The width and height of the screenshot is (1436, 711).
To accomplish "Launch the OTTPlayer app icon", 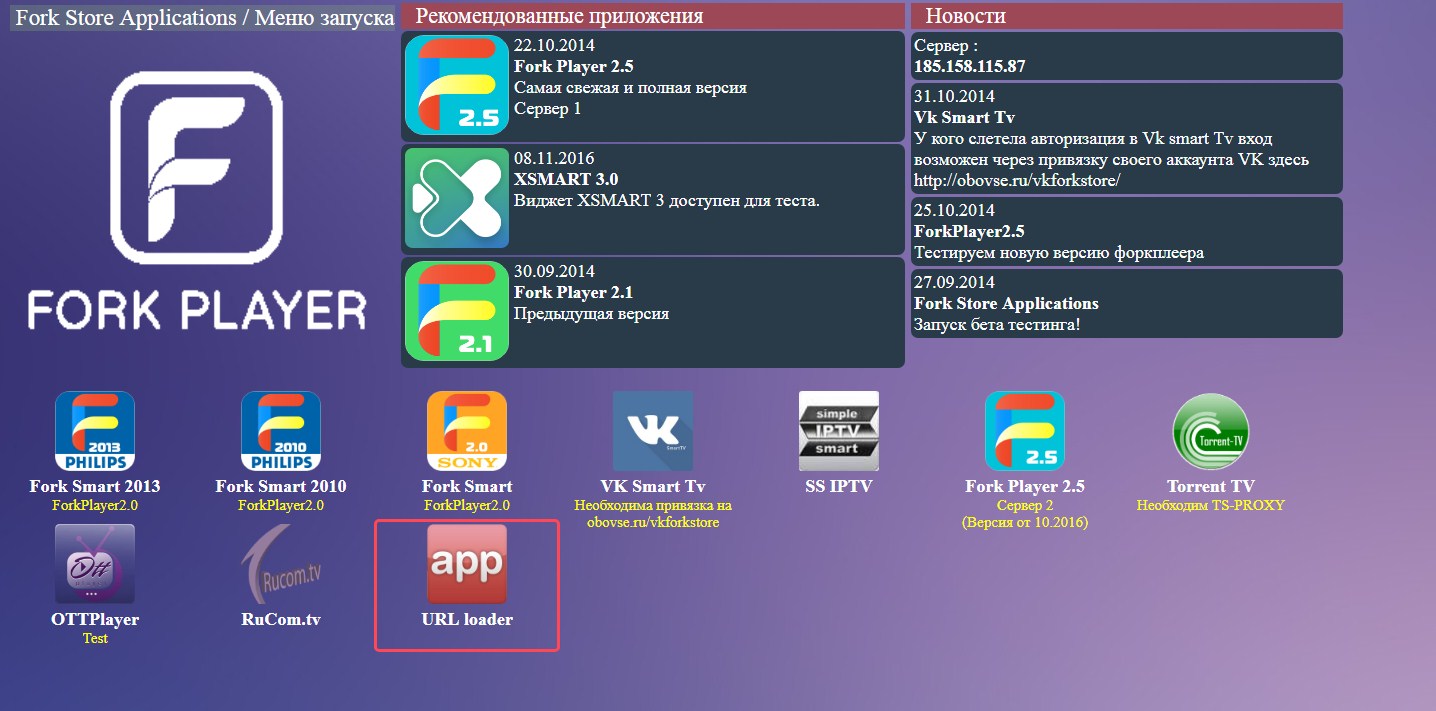I will tap(95, 564).
